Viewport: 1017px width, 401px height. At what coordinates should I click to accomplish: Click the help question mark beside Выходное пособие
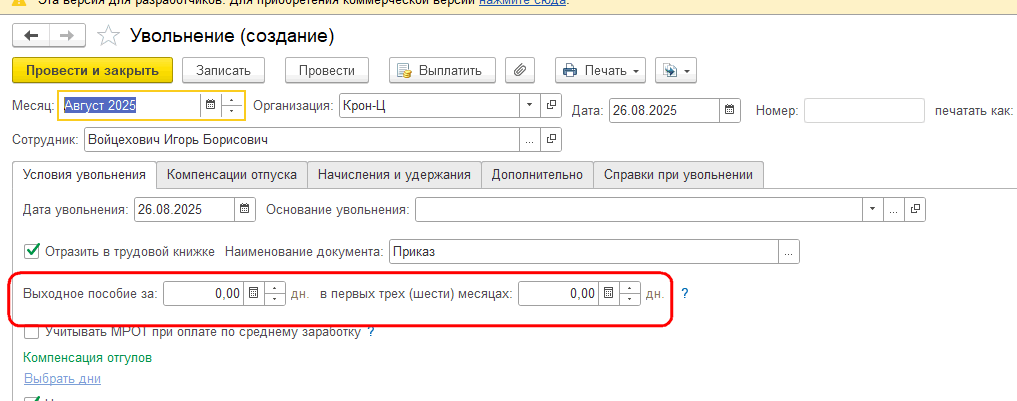click(x=684, y=293)
